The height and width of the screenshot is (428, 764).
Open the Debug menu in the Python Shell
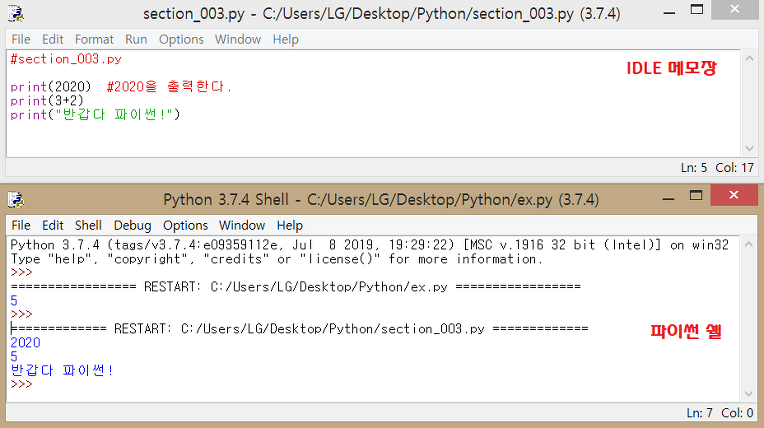[133, 226]
